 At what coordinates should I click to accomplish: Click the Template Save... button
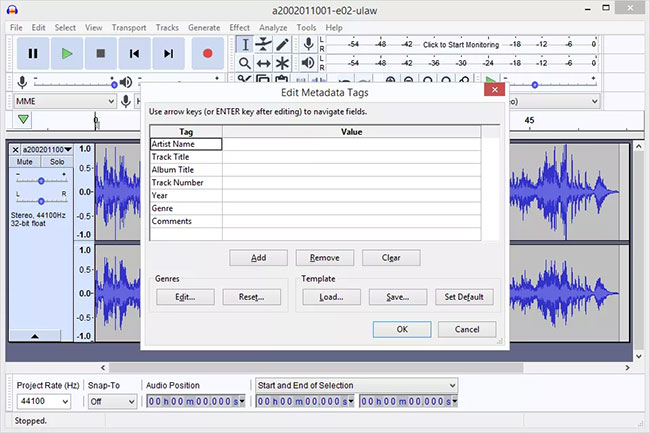pos(398,297)
